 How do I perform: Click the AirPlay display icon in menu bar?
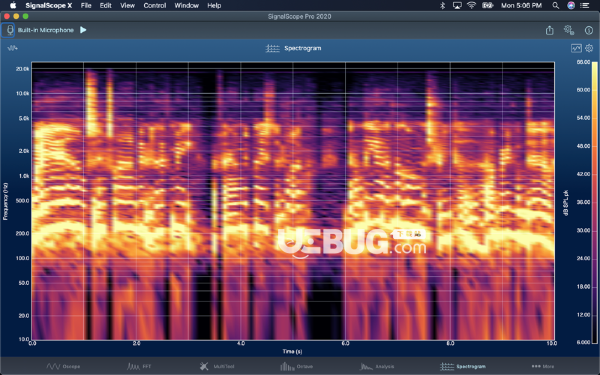coord(457,5)
